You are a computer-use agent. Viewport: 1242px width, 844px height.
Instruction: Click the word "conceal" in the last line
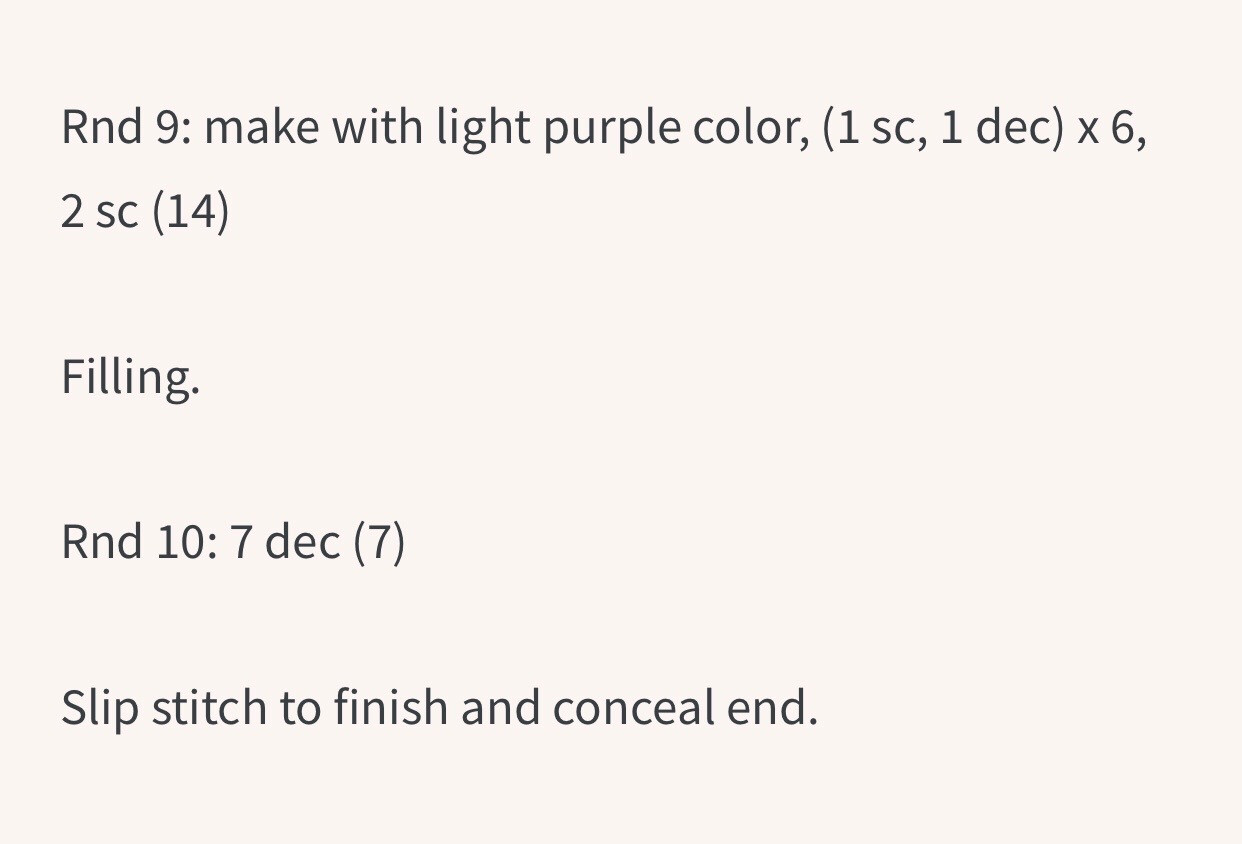633,708
